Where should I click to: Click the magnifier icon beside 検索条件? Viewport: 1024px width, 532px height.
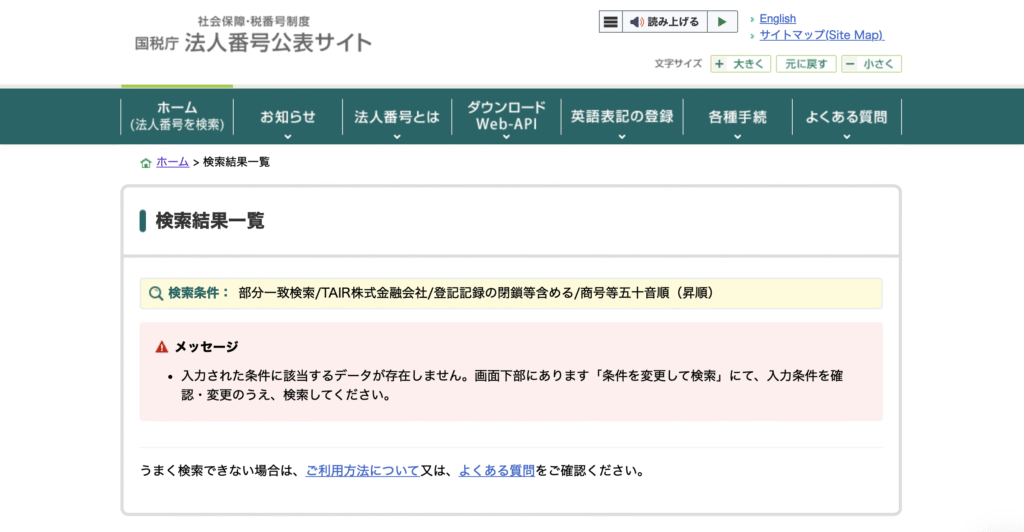(x=155, y=293)
